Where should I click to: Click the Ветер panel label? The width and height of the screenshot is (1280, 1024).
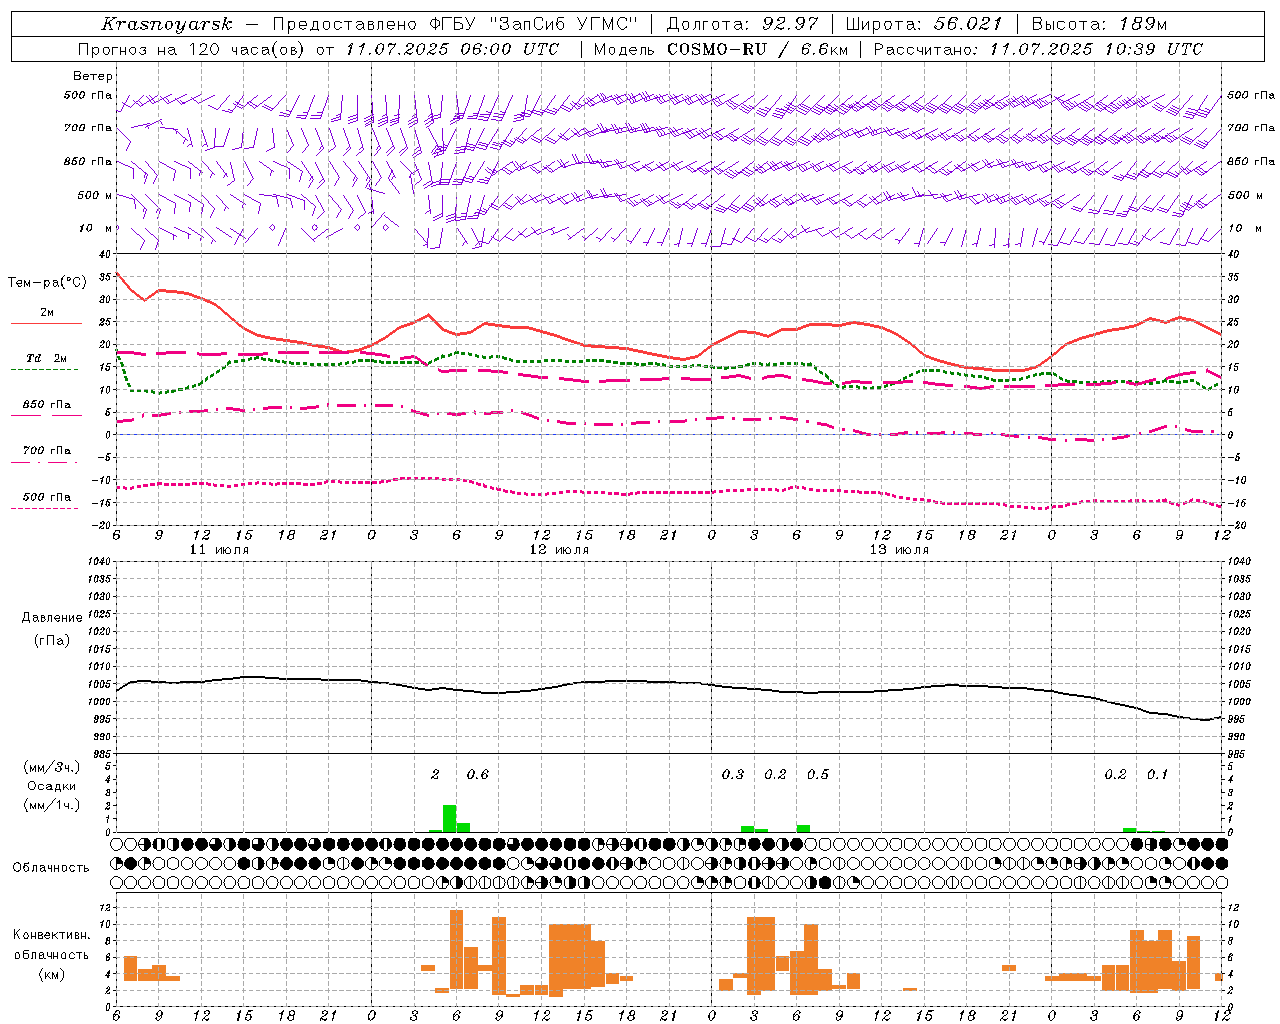tap(93, 76)
